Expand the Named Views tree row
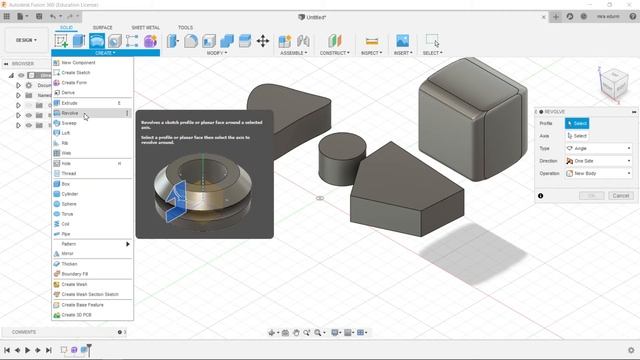The image size is (640, 360). click(18, 96)
